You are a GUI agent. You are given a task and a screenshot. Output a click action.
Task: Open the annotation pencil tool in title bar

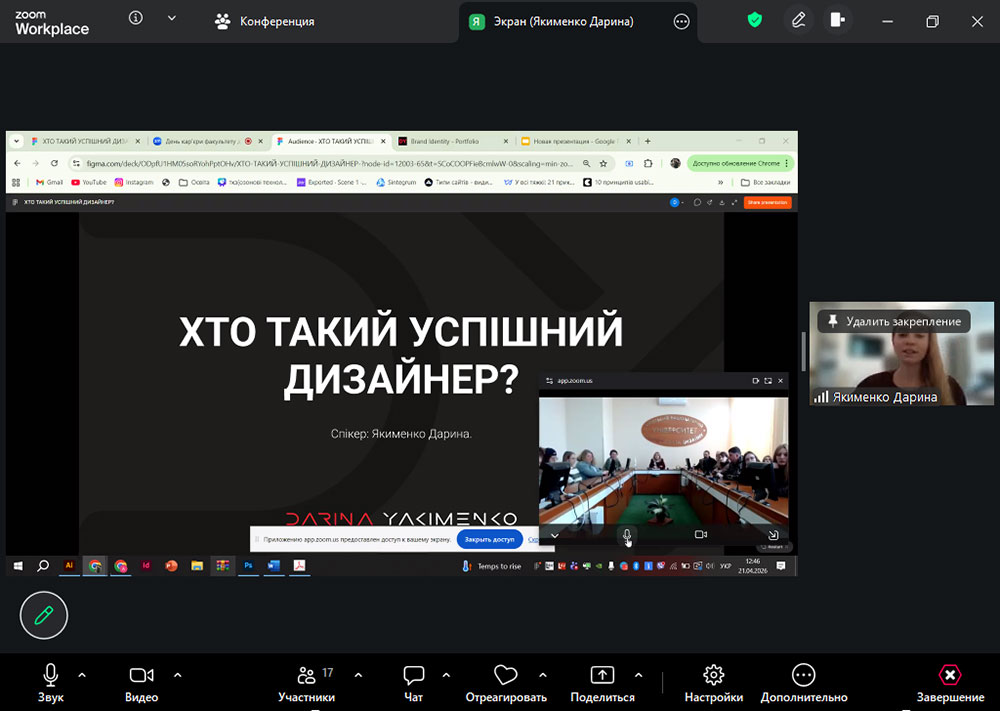(798, 20)
